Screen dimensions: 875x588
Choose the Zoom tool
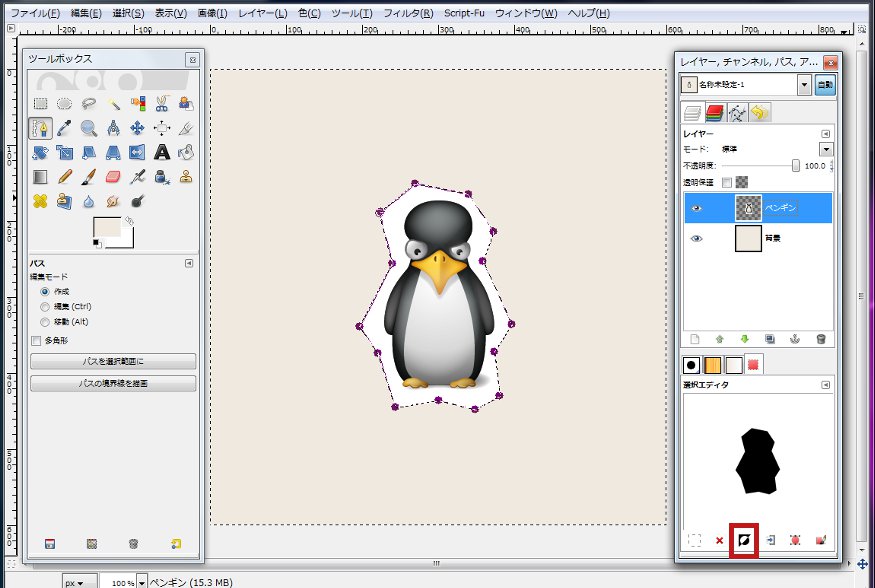pos(88,128)
